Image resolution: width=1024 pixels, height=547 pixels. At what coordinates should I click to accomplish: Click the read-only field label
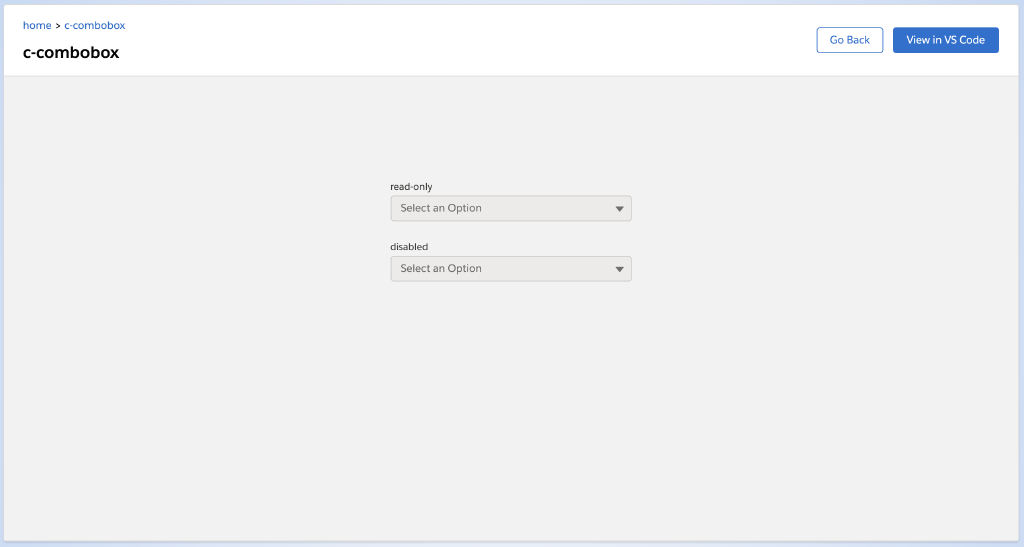click(411, 187)
